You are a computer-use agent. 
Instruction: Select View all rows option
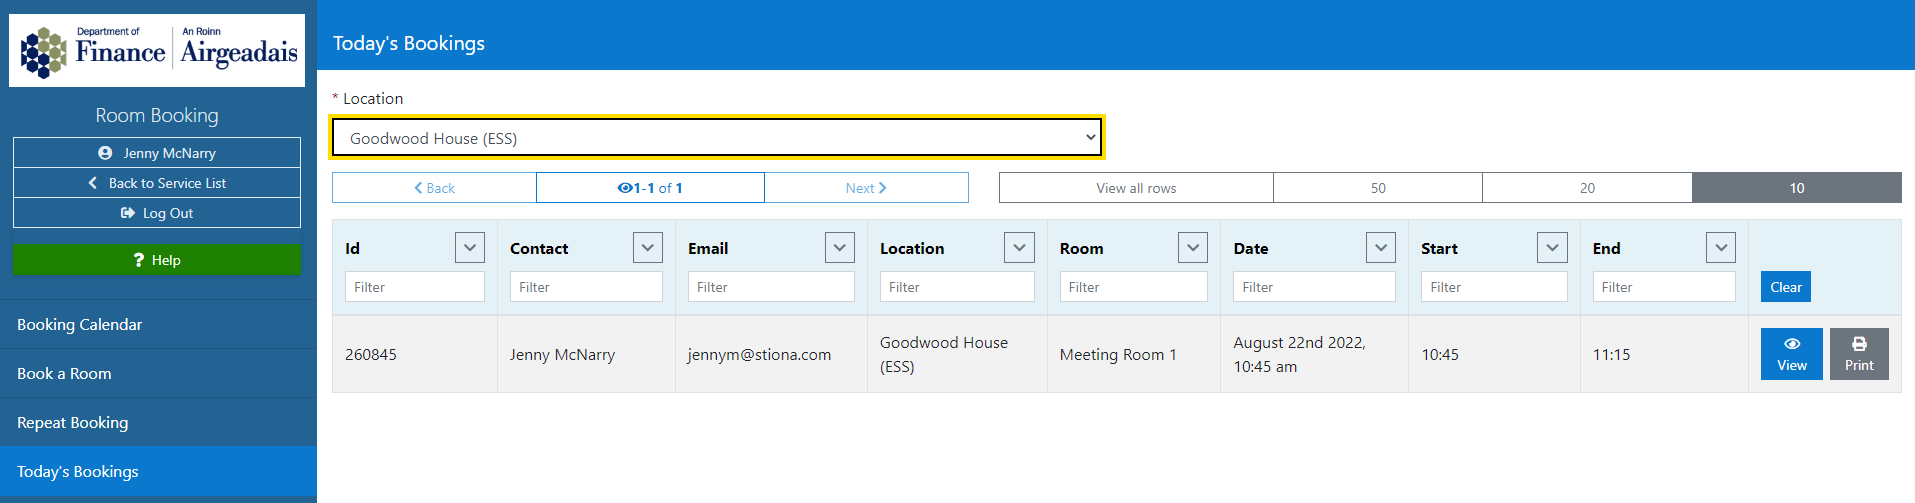(1136, 188)
